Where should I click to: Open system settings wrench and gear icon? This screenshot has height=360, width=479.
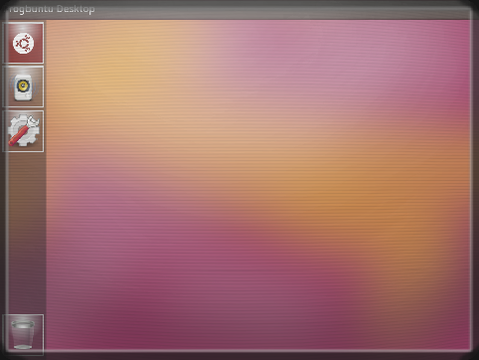click(x=23, y=131)
